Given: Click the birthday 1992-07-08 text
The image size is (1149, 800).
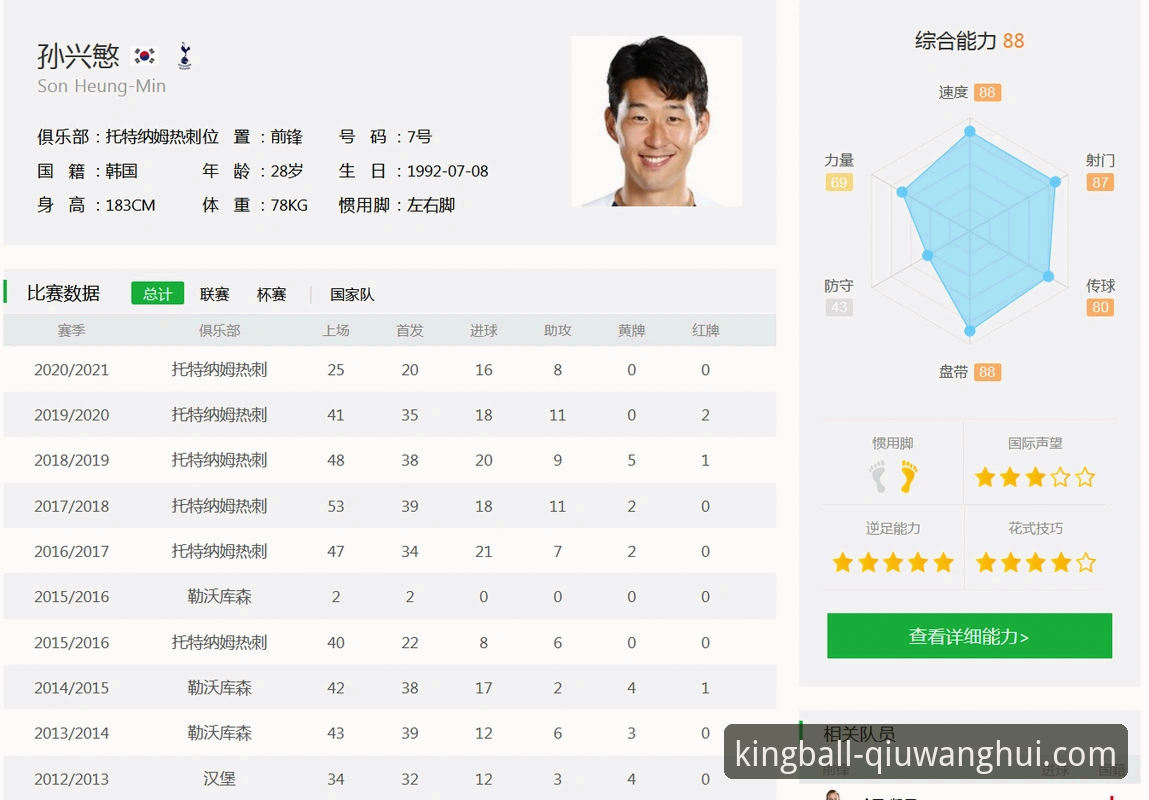Looking at the screenshot, I should pos(448,171).
